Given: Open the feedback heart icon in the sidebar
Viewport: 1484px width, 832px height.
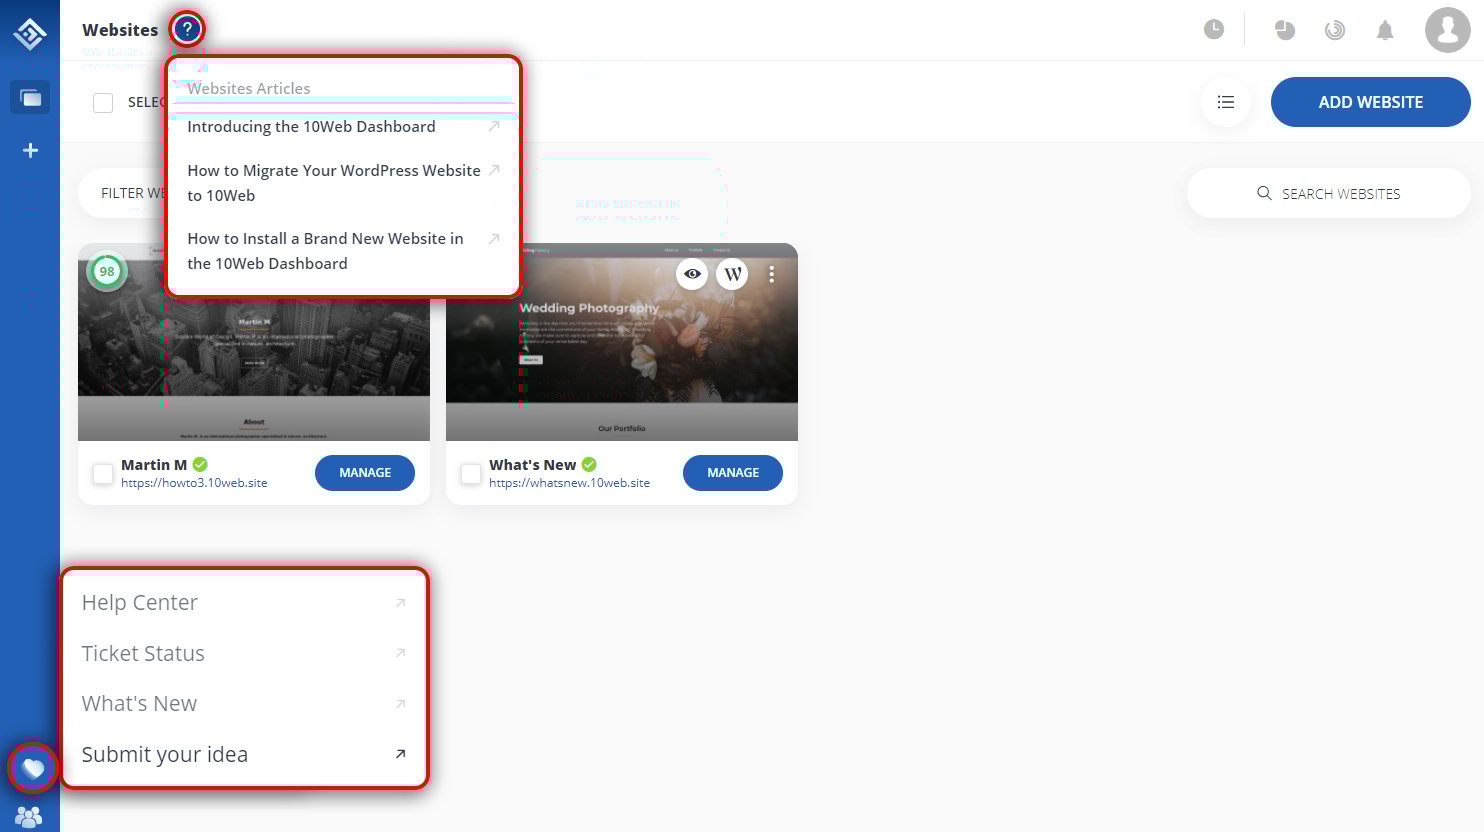Looking at the screenshot, I should [x=33, y=767].
